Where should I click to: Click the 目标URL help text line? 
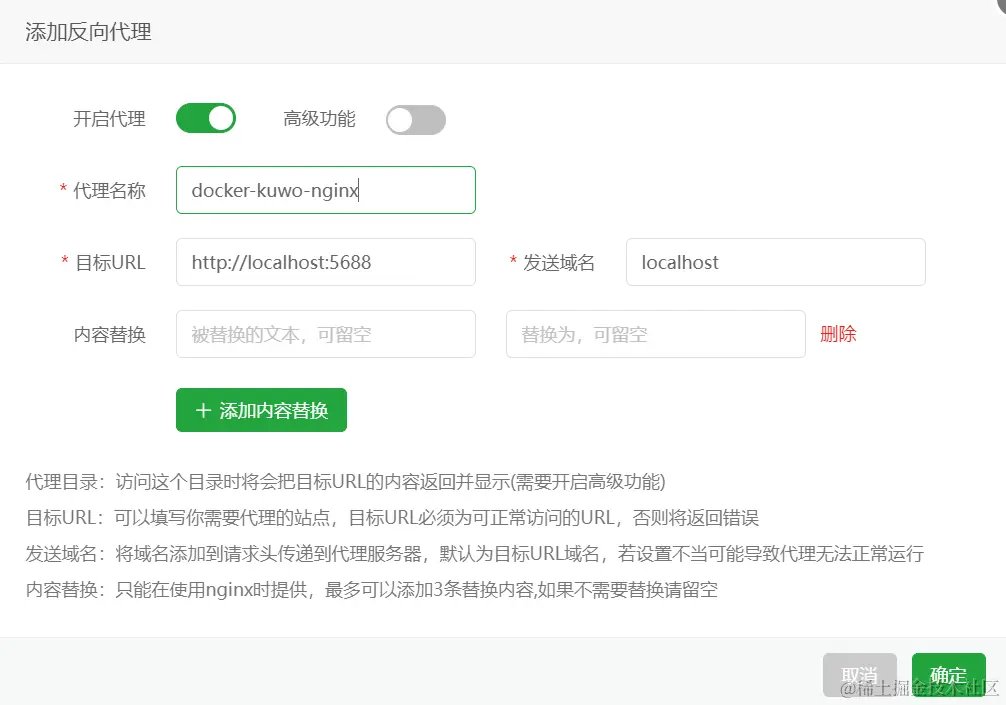[392, 518]
